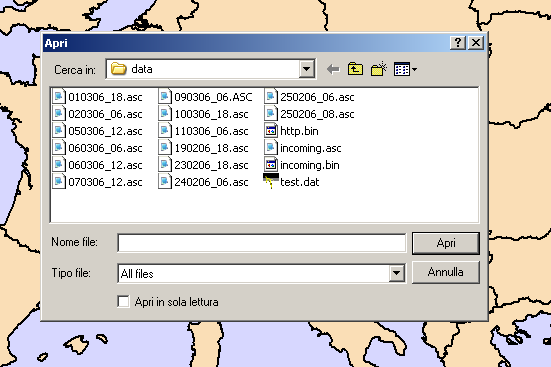Expand the Cerca in folder dropdown
Screen dimensions: 551x367
click(307, 69)
